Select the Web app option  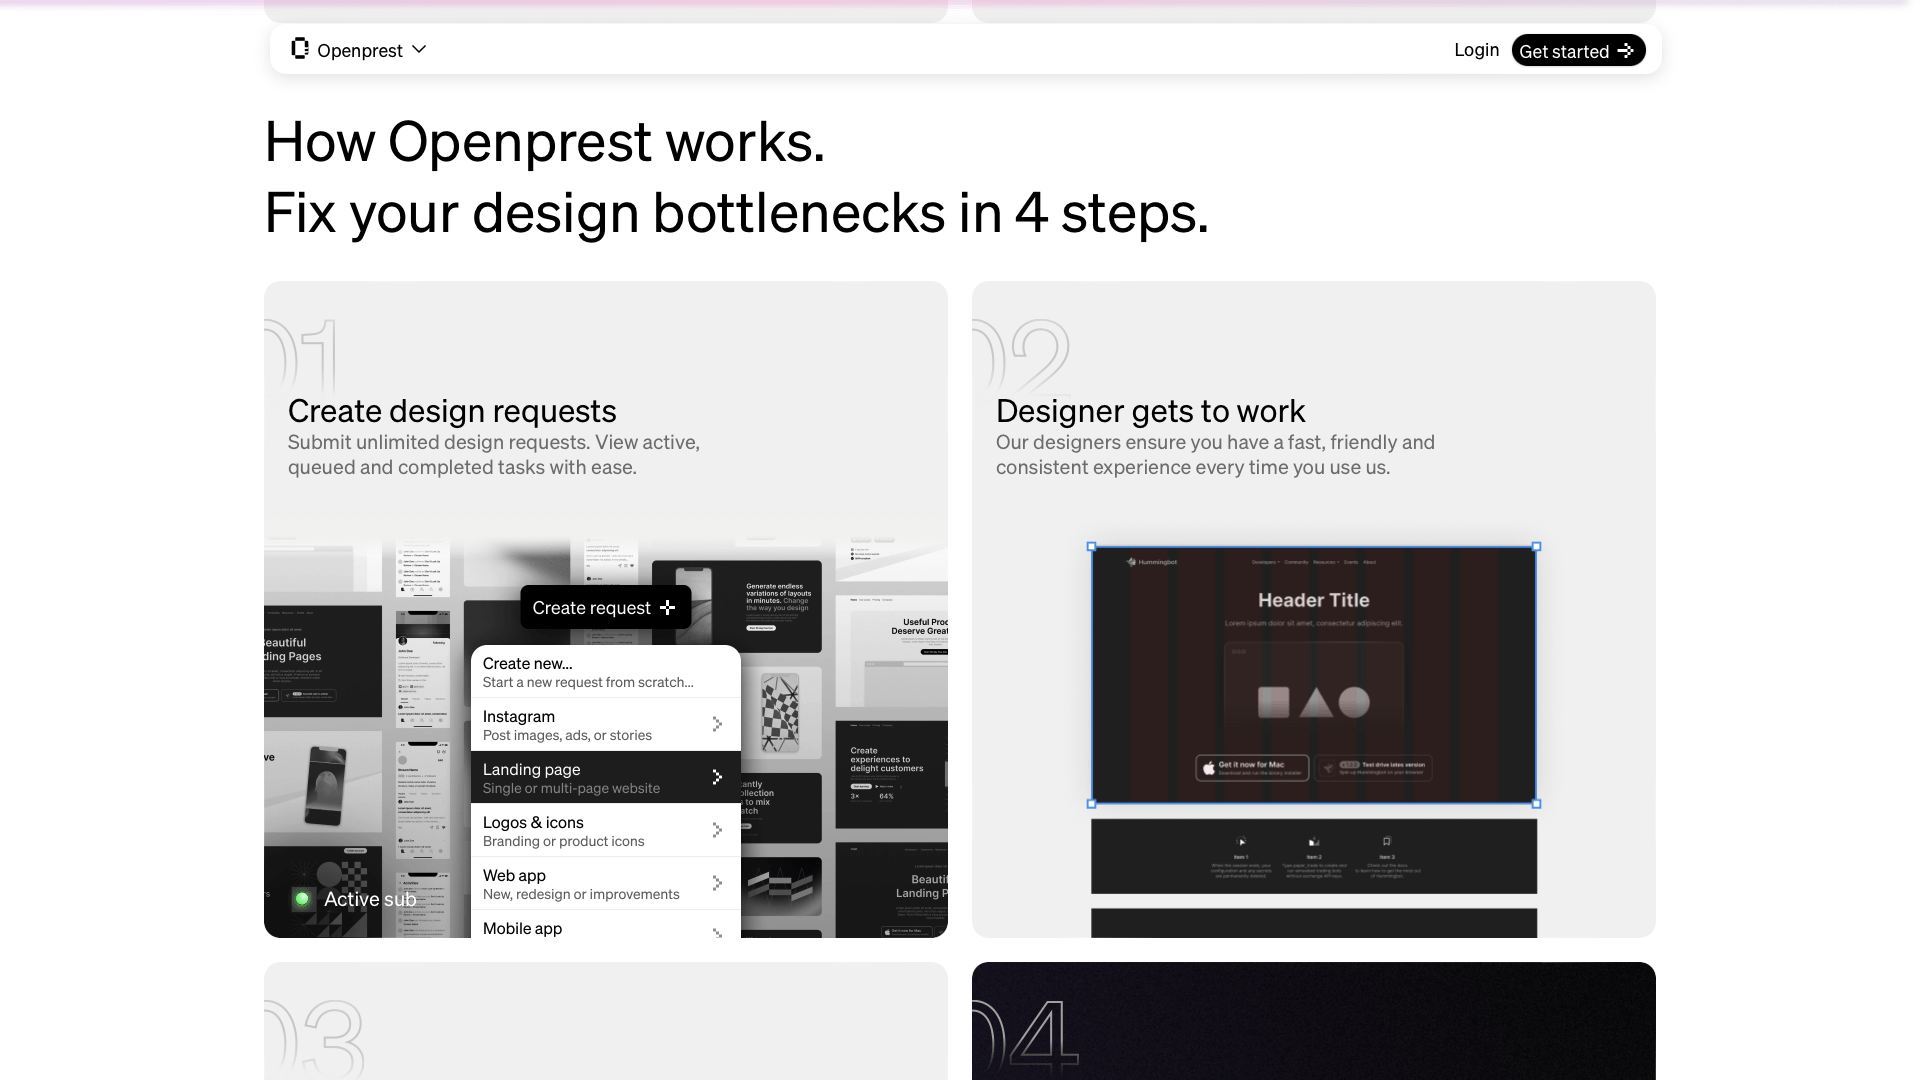[605, 884]
